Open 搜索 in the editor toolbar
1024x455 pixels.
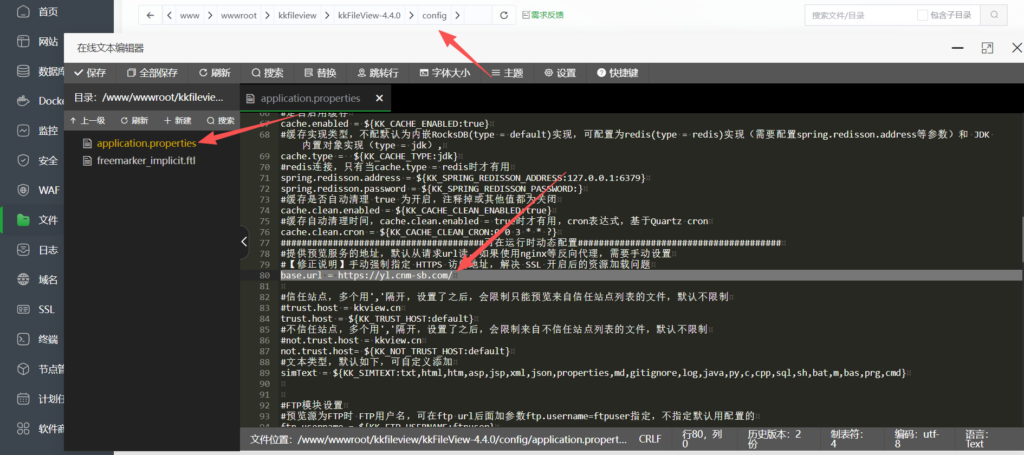tap(267, 73)
